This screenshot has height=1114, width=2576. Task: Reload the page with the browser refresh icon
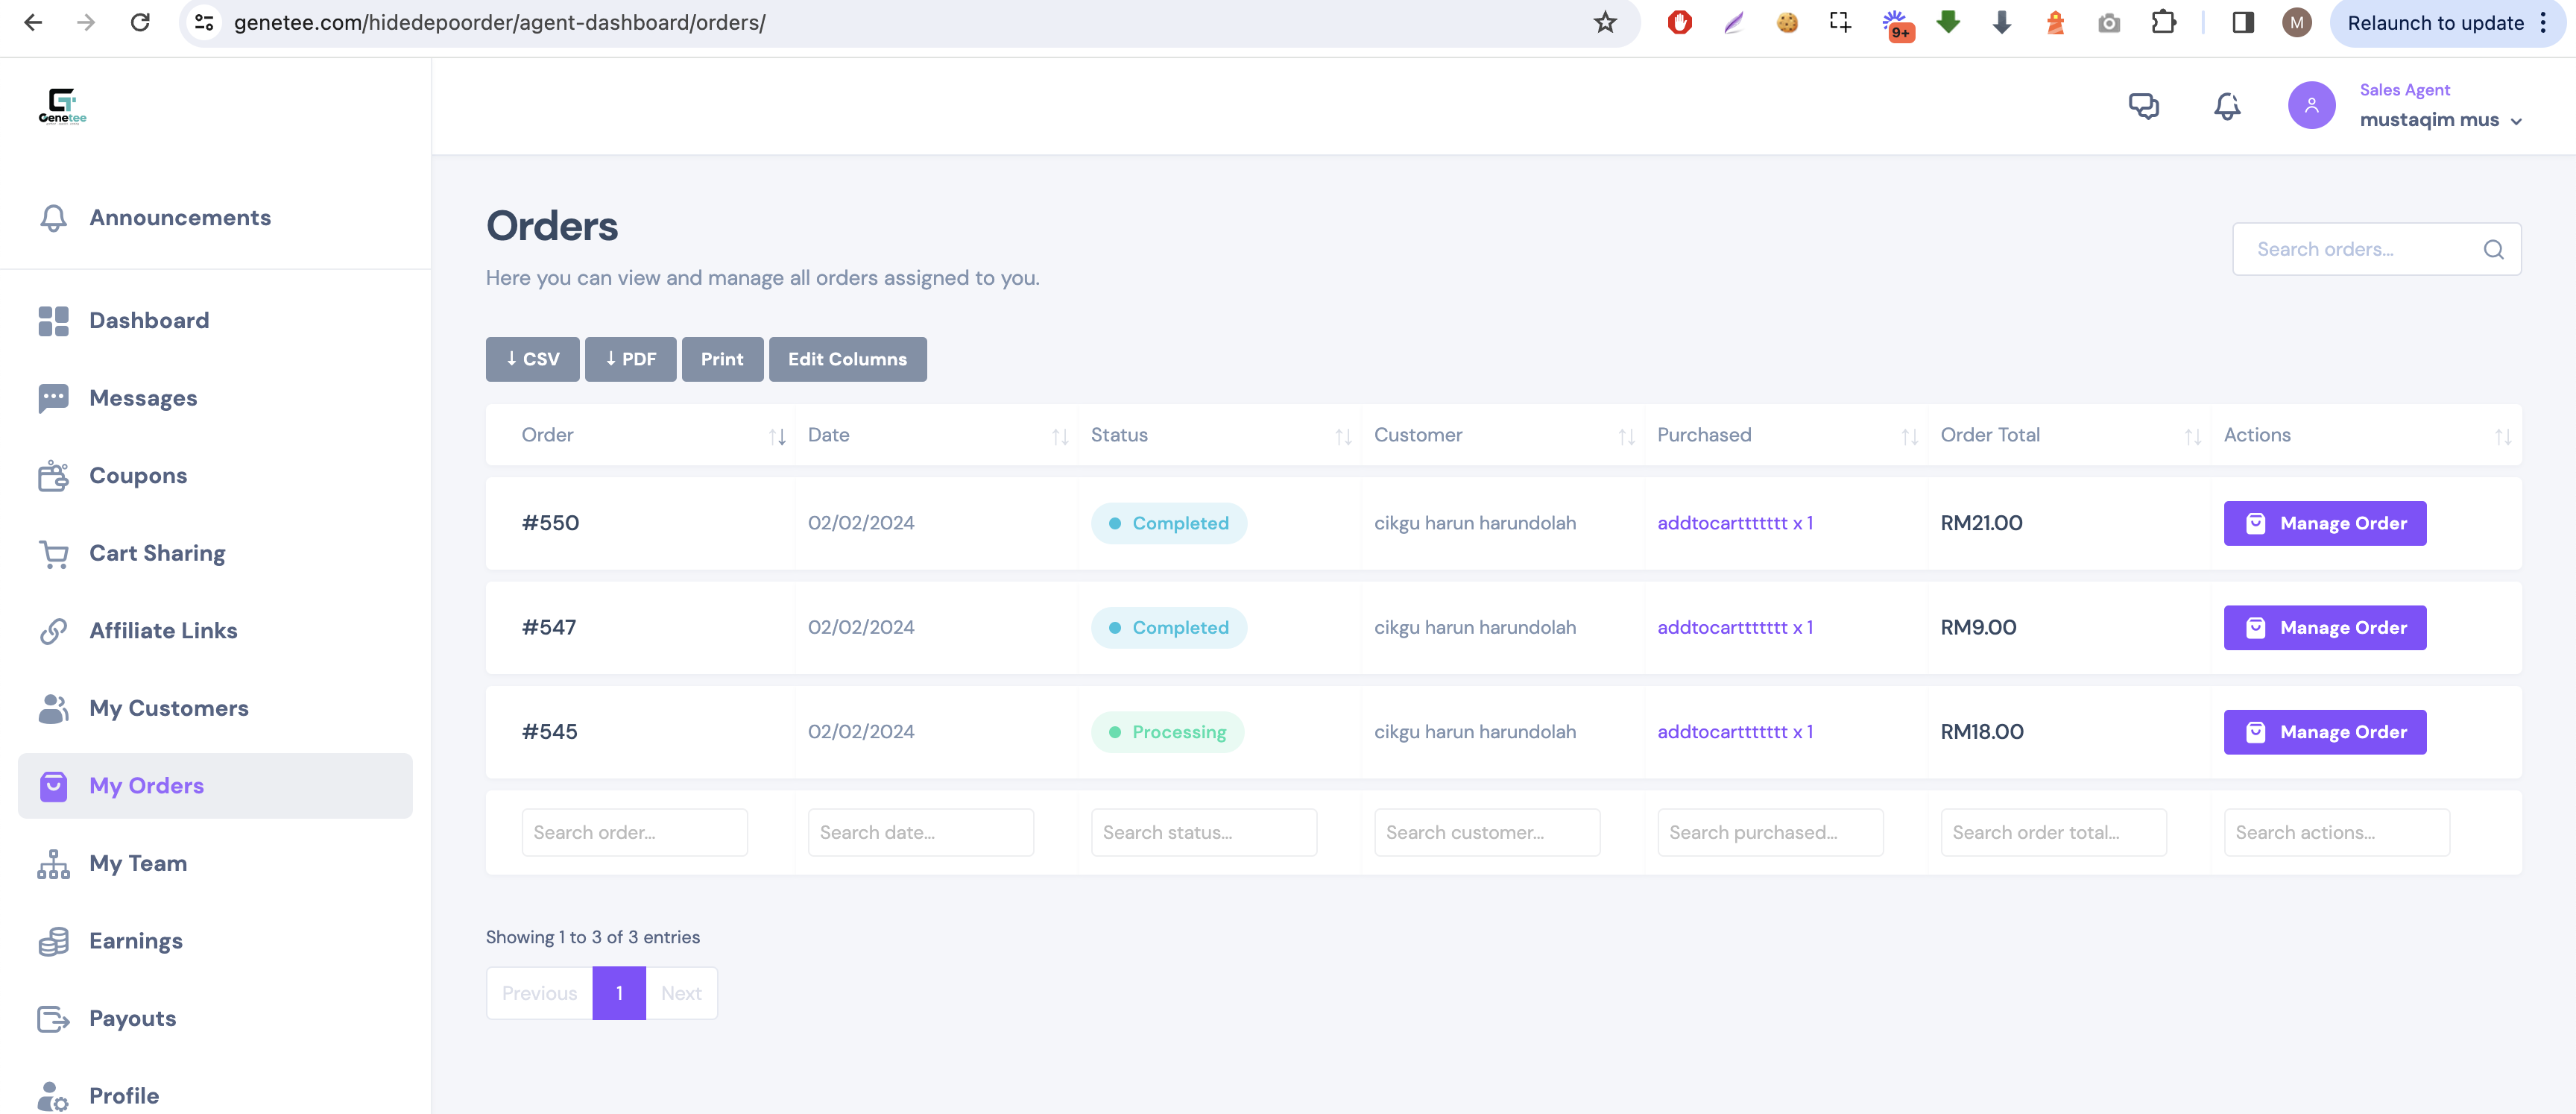[140, 22]
